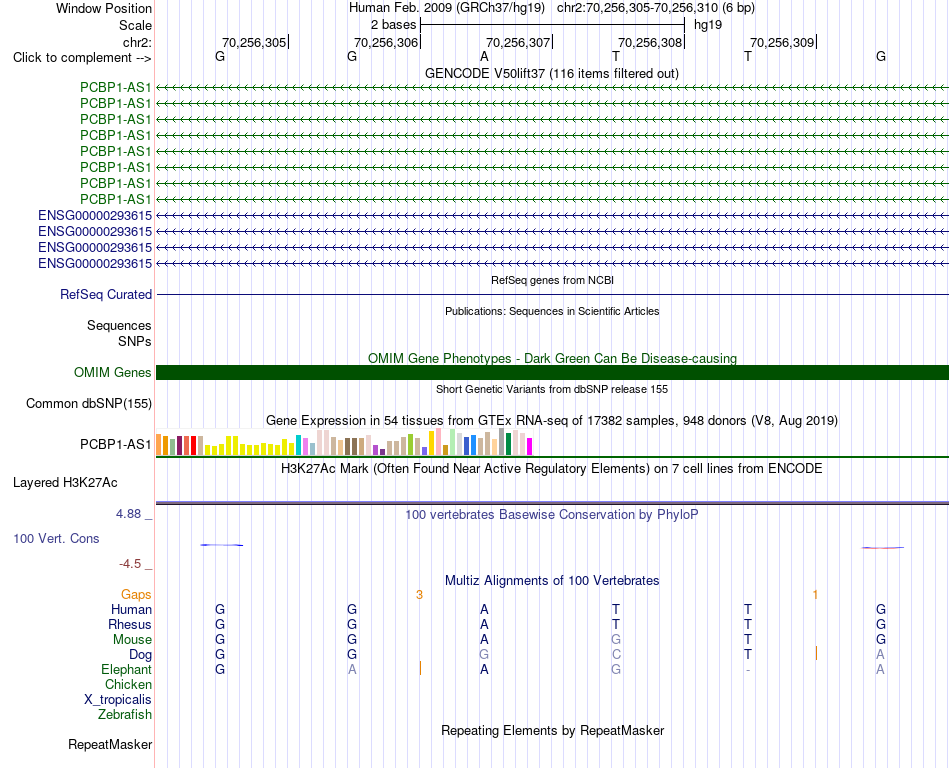Open the 'OMIM Gene Phenotypes' track title
Viewport: 950px width, 768px height.
coord(552,359)
